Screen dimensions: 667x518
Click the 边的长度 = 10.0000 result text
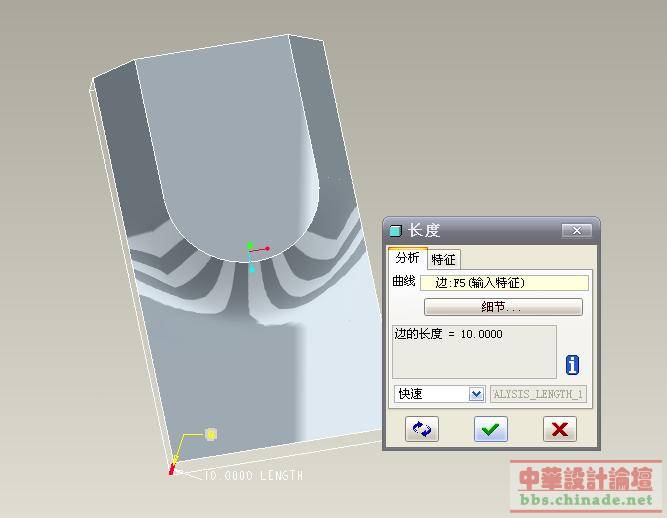pyautogui.click(x=448, y=334)
